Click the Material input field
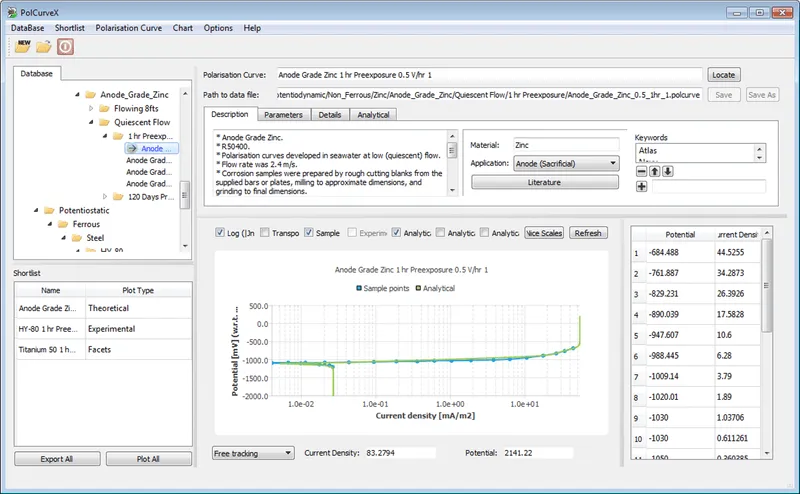800x494 pixels. click(x=565, y=145)
